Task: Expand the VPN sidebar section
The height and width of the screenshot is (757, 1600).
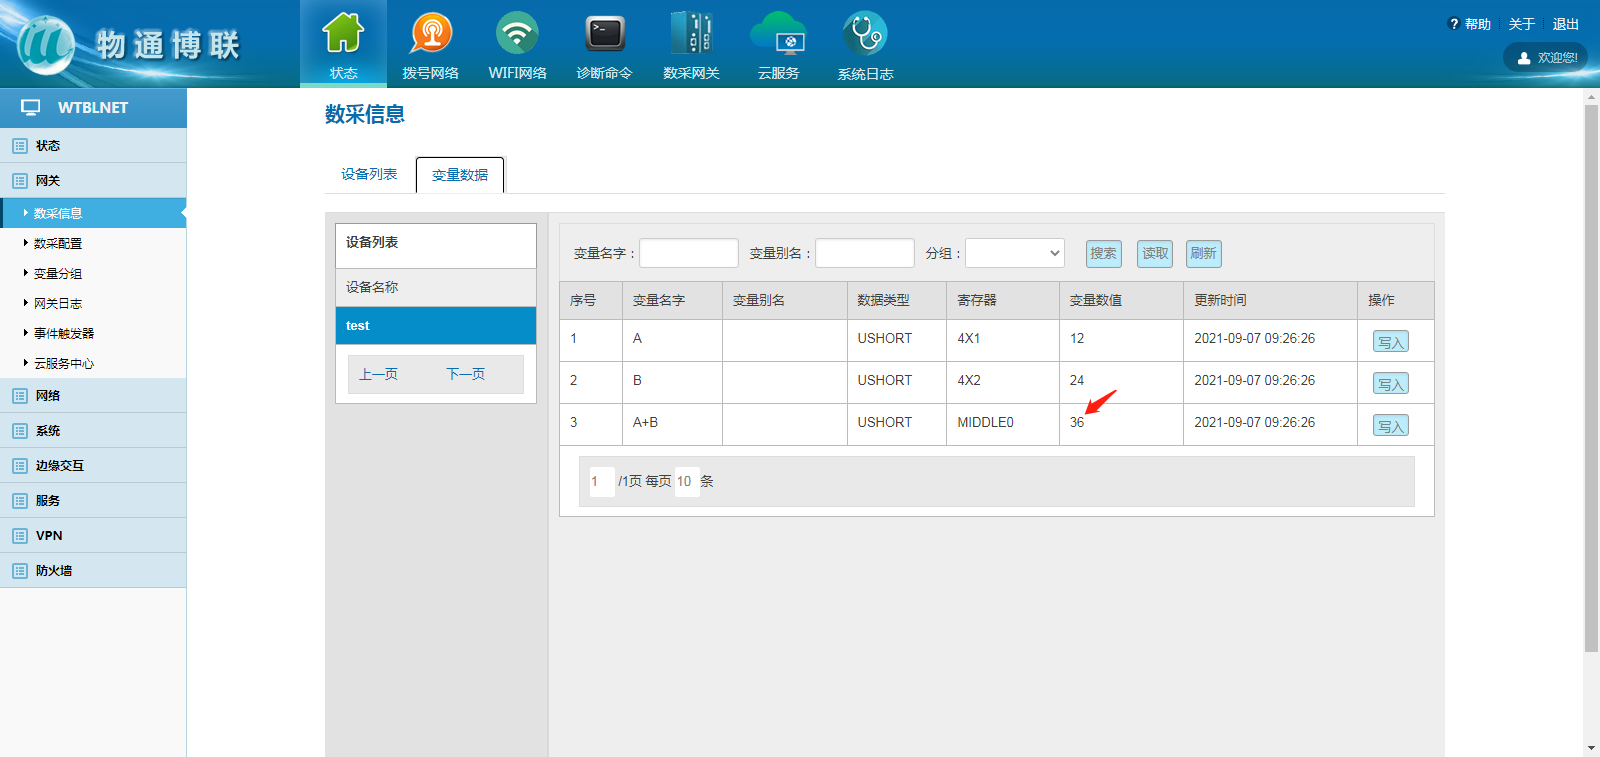Action: pos(93,536)
